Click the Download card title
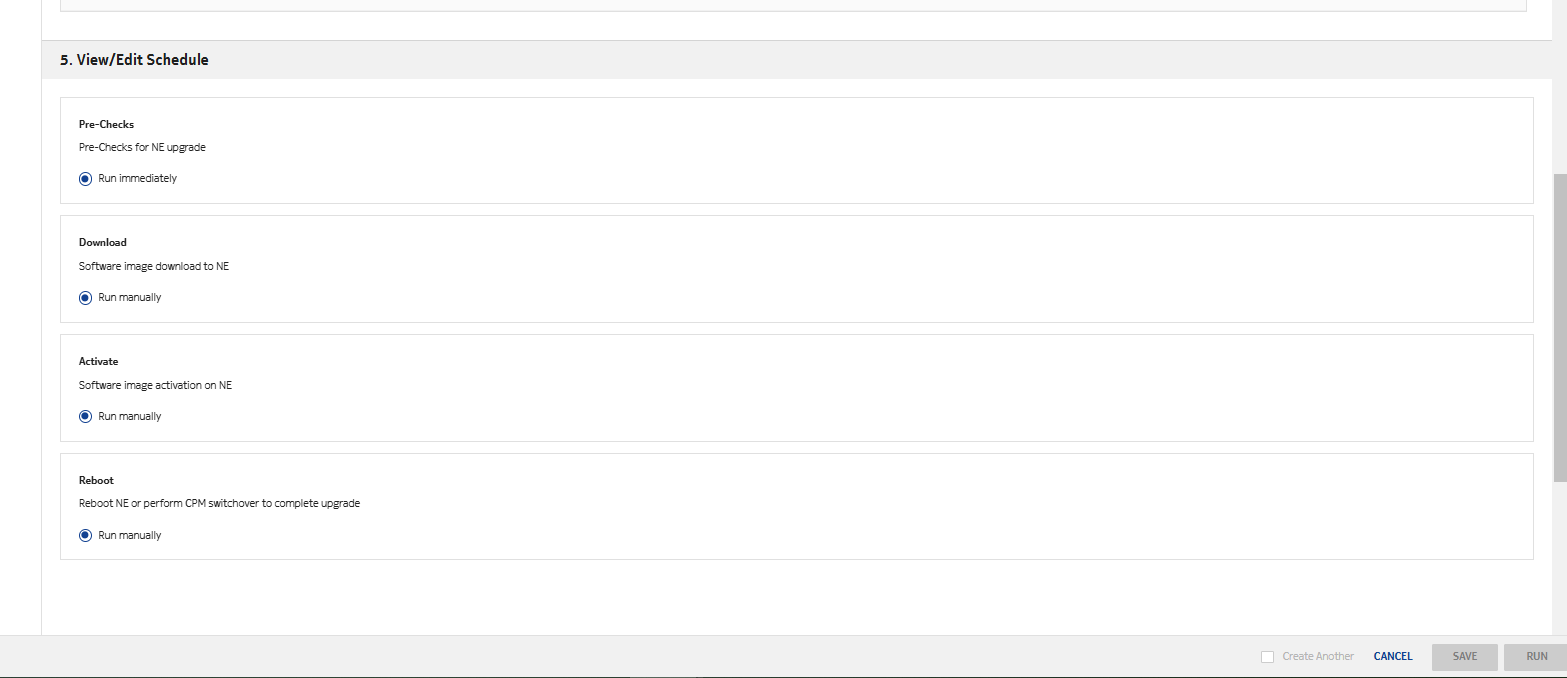Image resolution: width=1567 pixels, height=678 pixels. [103, 243]
